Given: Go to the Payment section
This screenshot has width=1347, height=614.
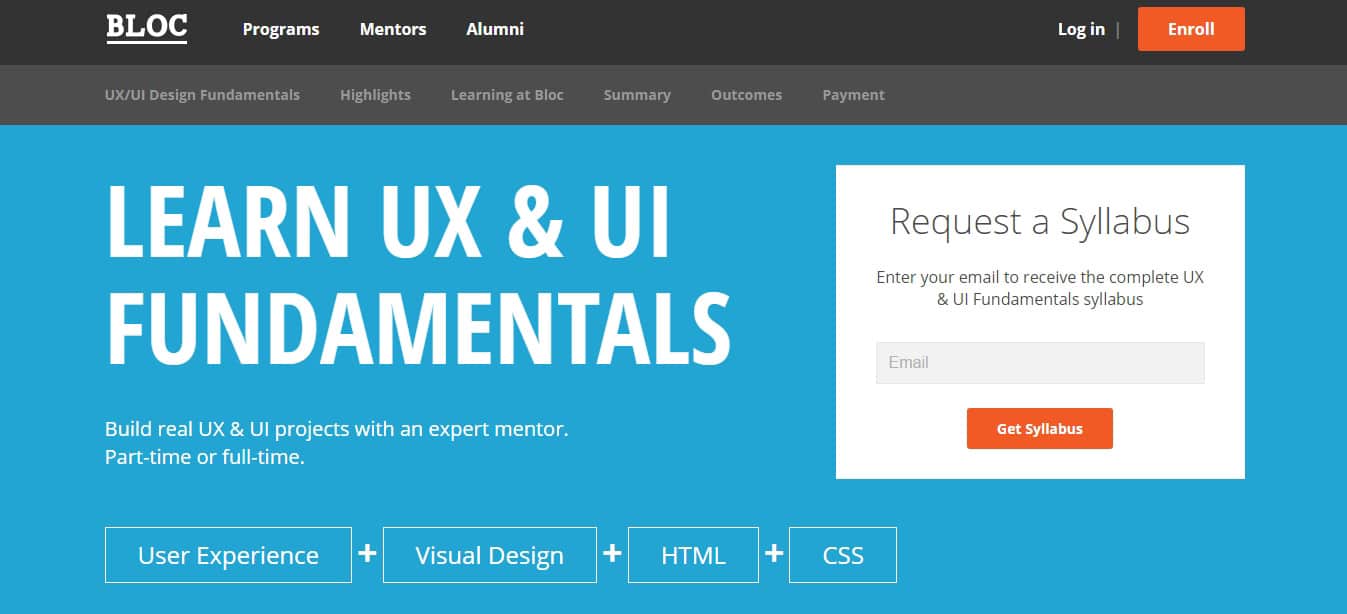Looking at the screenshot, I should coord(853,95).
